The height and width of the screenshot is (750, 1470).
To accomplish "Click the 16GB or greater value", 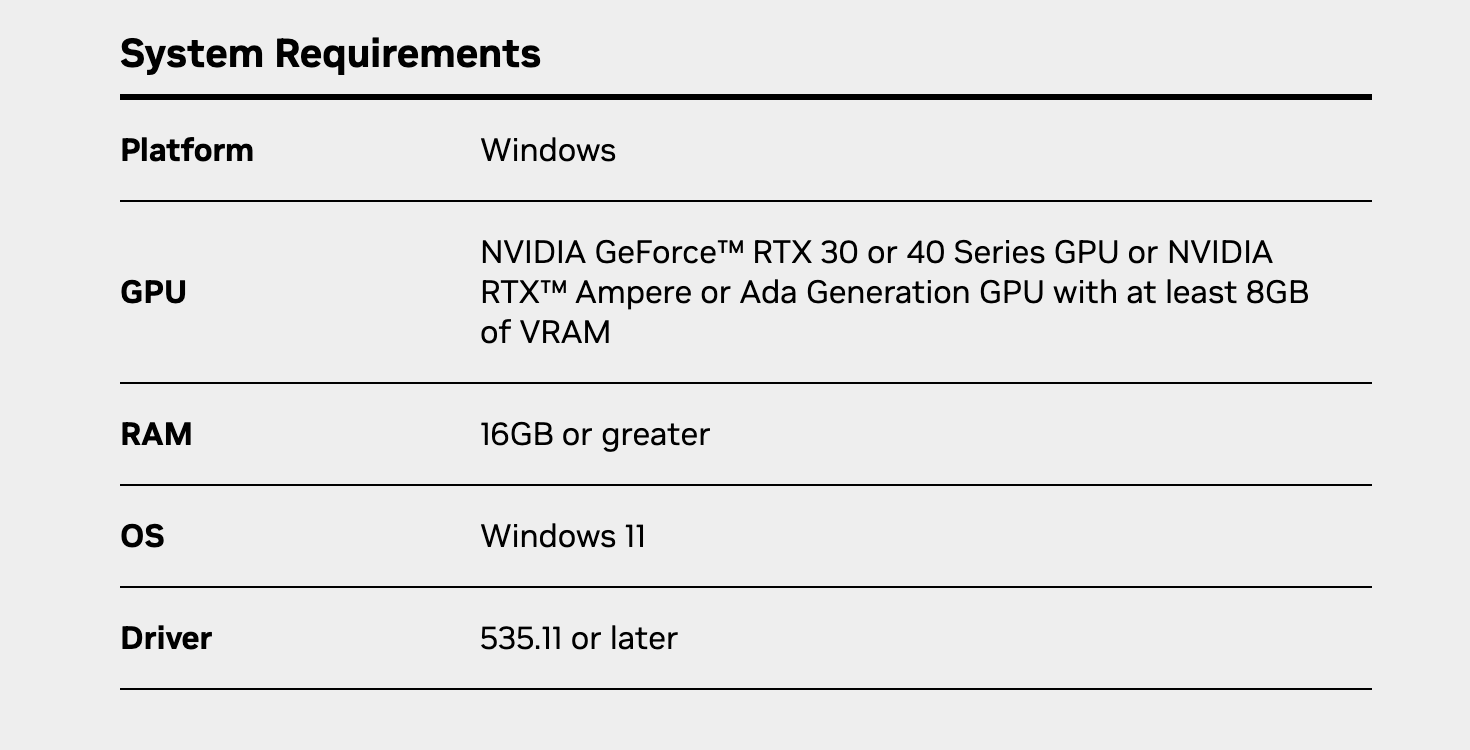I will 595,434.
